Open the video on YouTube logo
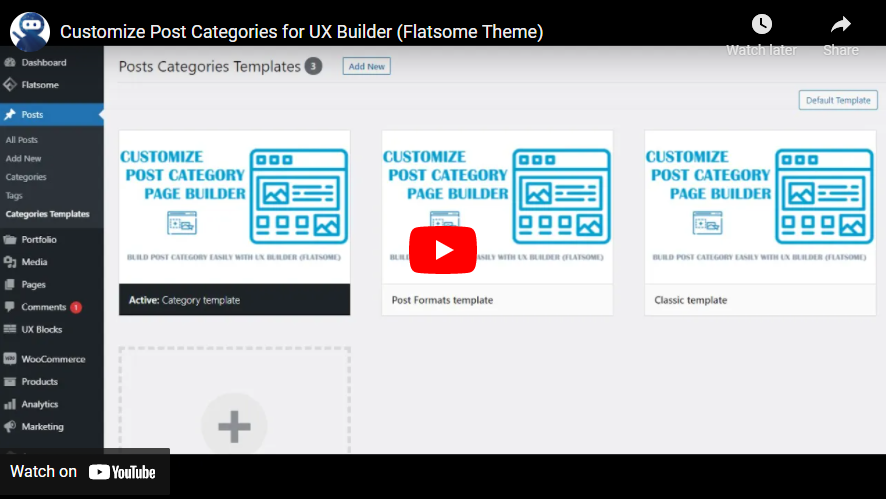This screenshot has width=886, height=499. [x=122, y=472]
